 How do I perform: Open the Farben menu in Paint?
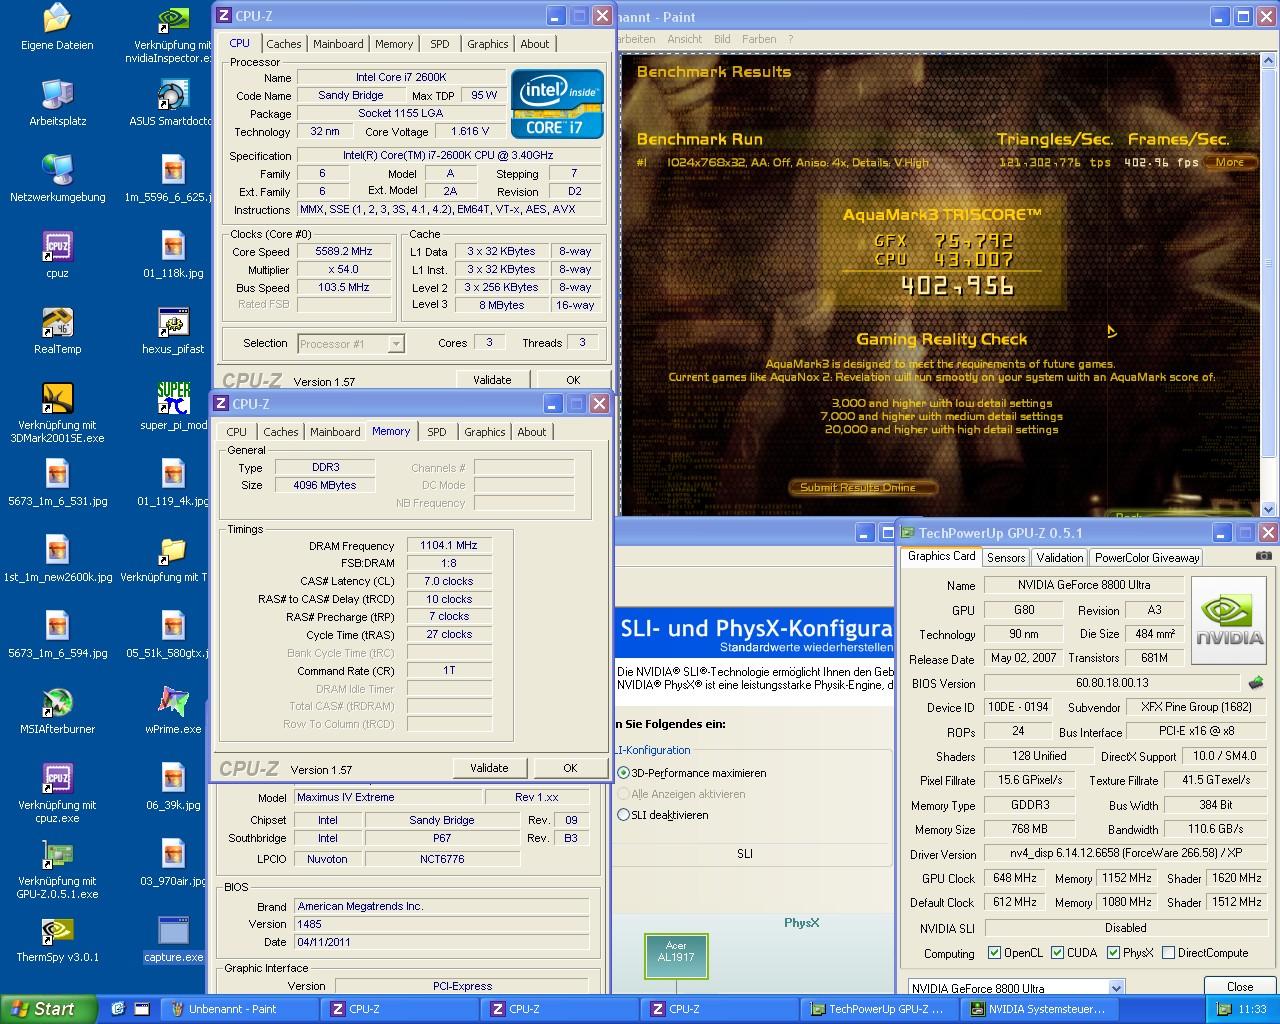tap(759, 39)
